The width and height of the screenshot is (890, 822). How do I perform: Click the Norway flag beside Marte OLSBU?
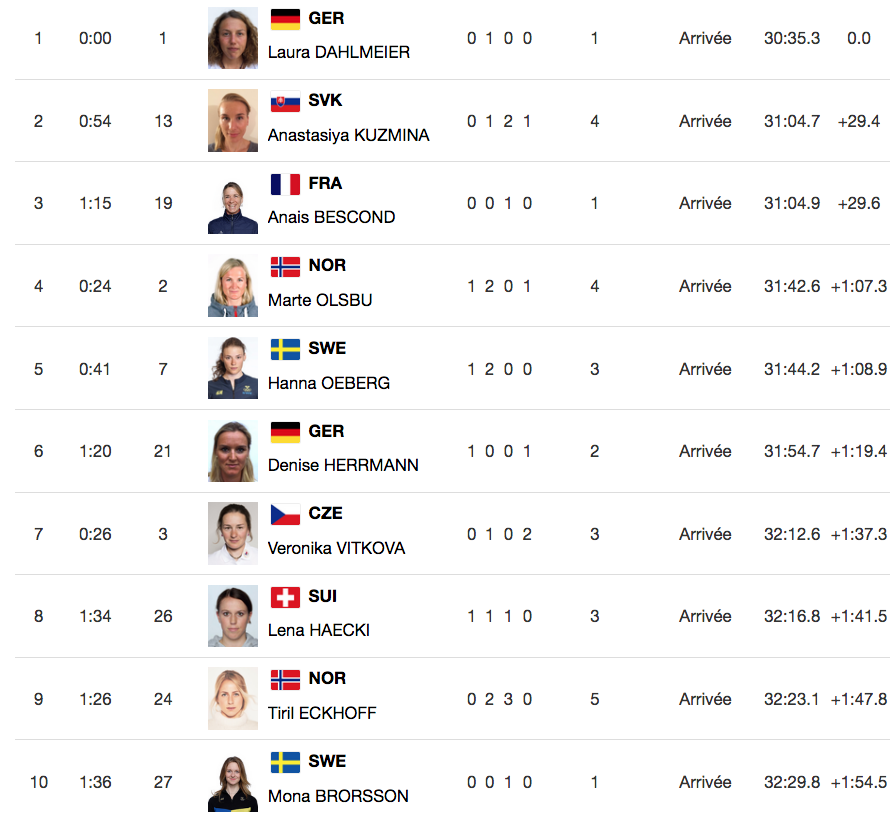[x=285, y=266]
